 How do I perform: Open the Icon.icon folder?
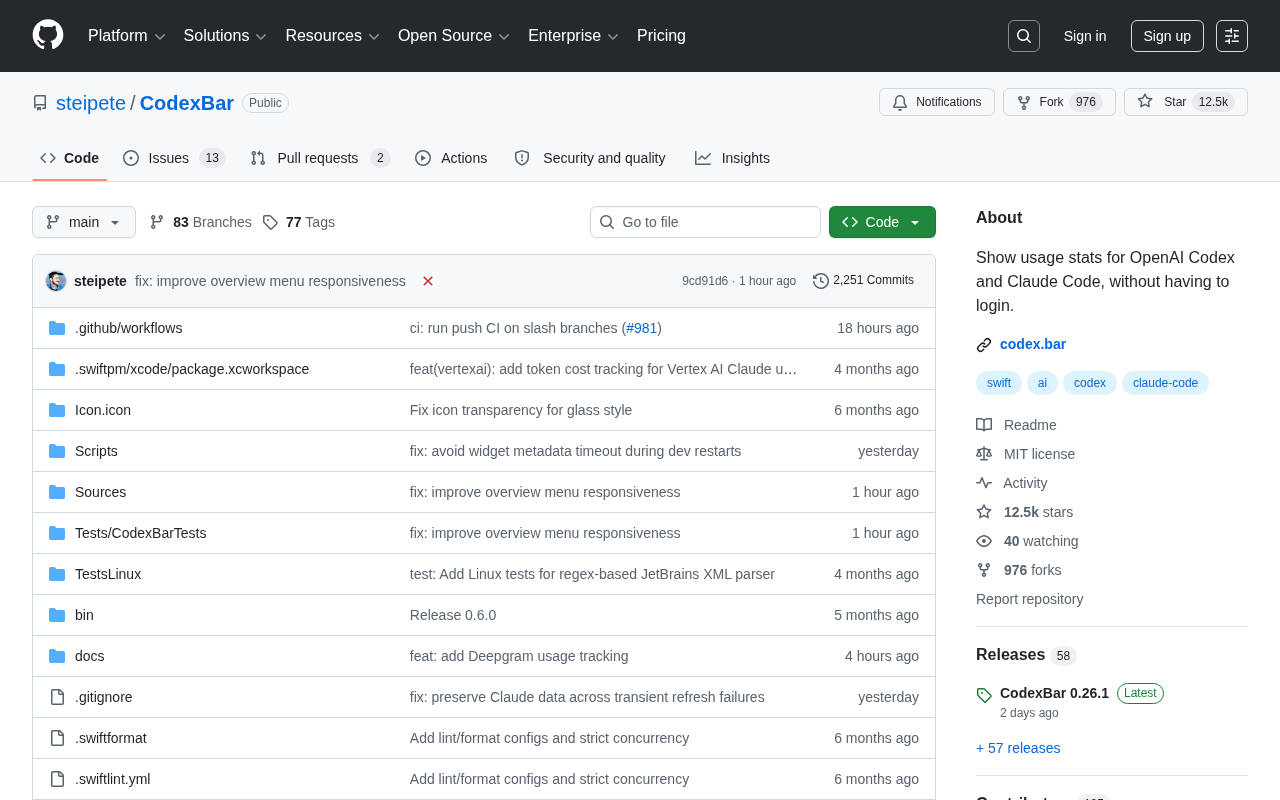tap(103, 410)
